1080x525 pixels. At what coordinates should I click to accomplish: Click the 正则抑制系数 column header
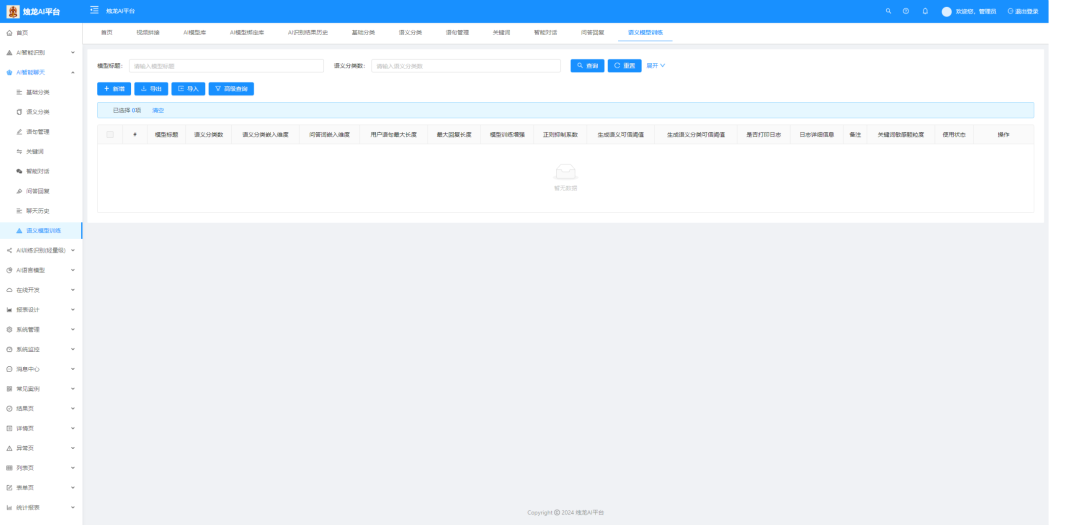tap(561, 134)
